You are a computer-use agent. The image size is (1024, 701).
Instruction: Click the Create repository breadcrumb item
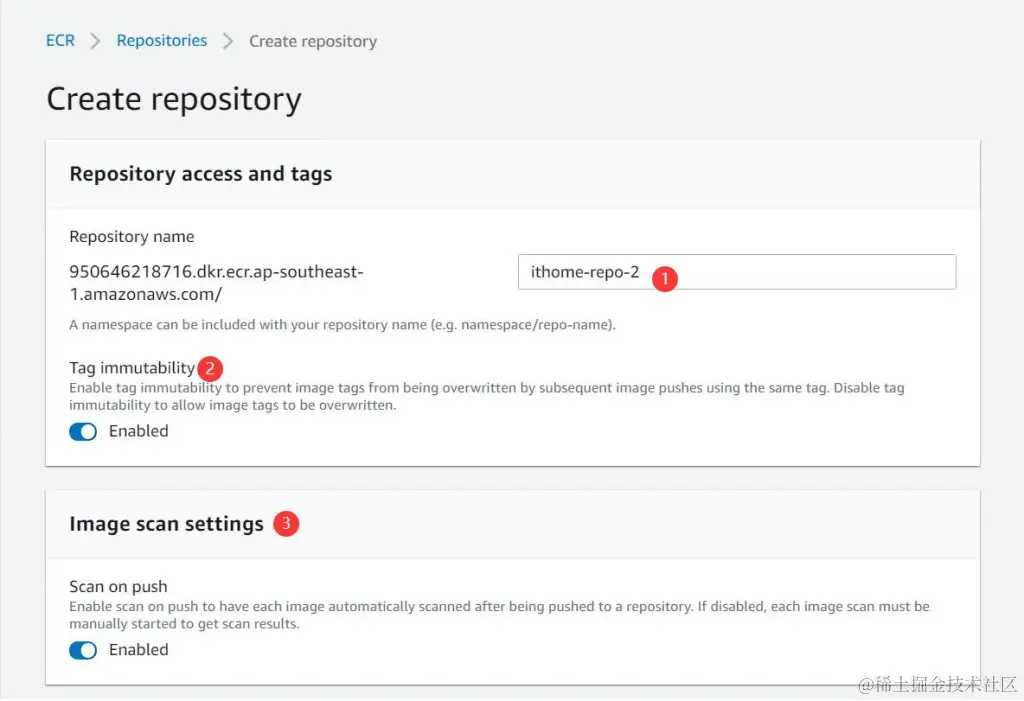[x=313, y=41]
